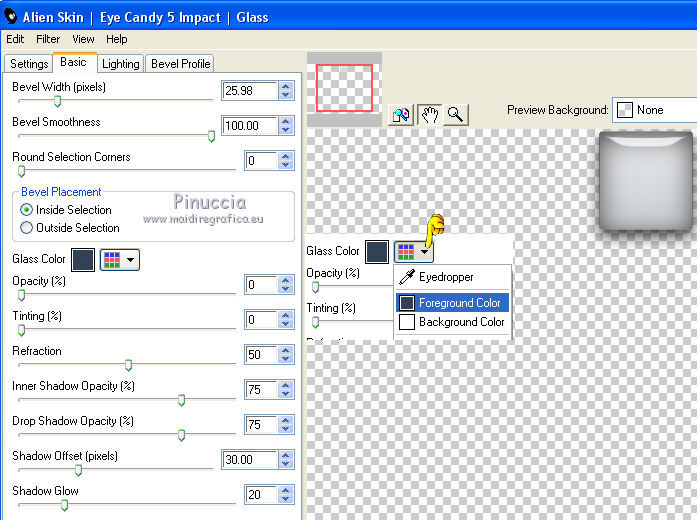Screen dimensions: 697x520
Task: Open Glass Color palette dropdown in Basic panel
Action: [120, 260]
